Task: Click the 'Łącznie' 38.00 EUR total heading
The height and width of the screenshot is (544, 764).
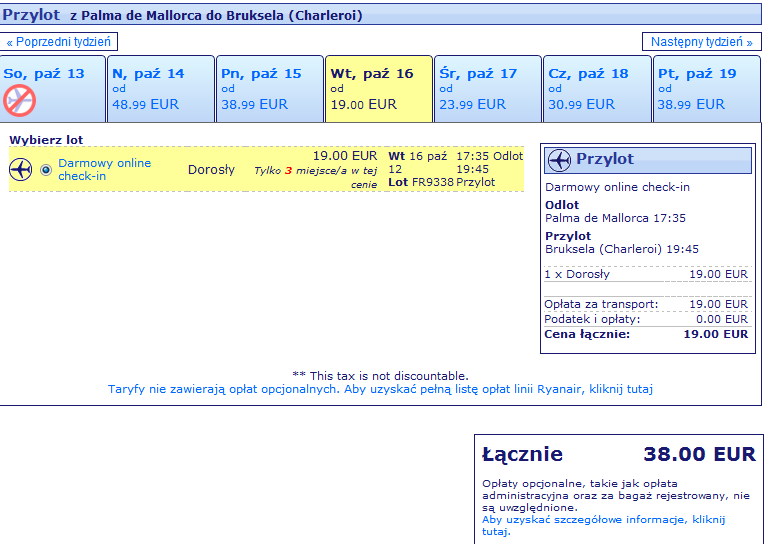Action: pos(619,454)
